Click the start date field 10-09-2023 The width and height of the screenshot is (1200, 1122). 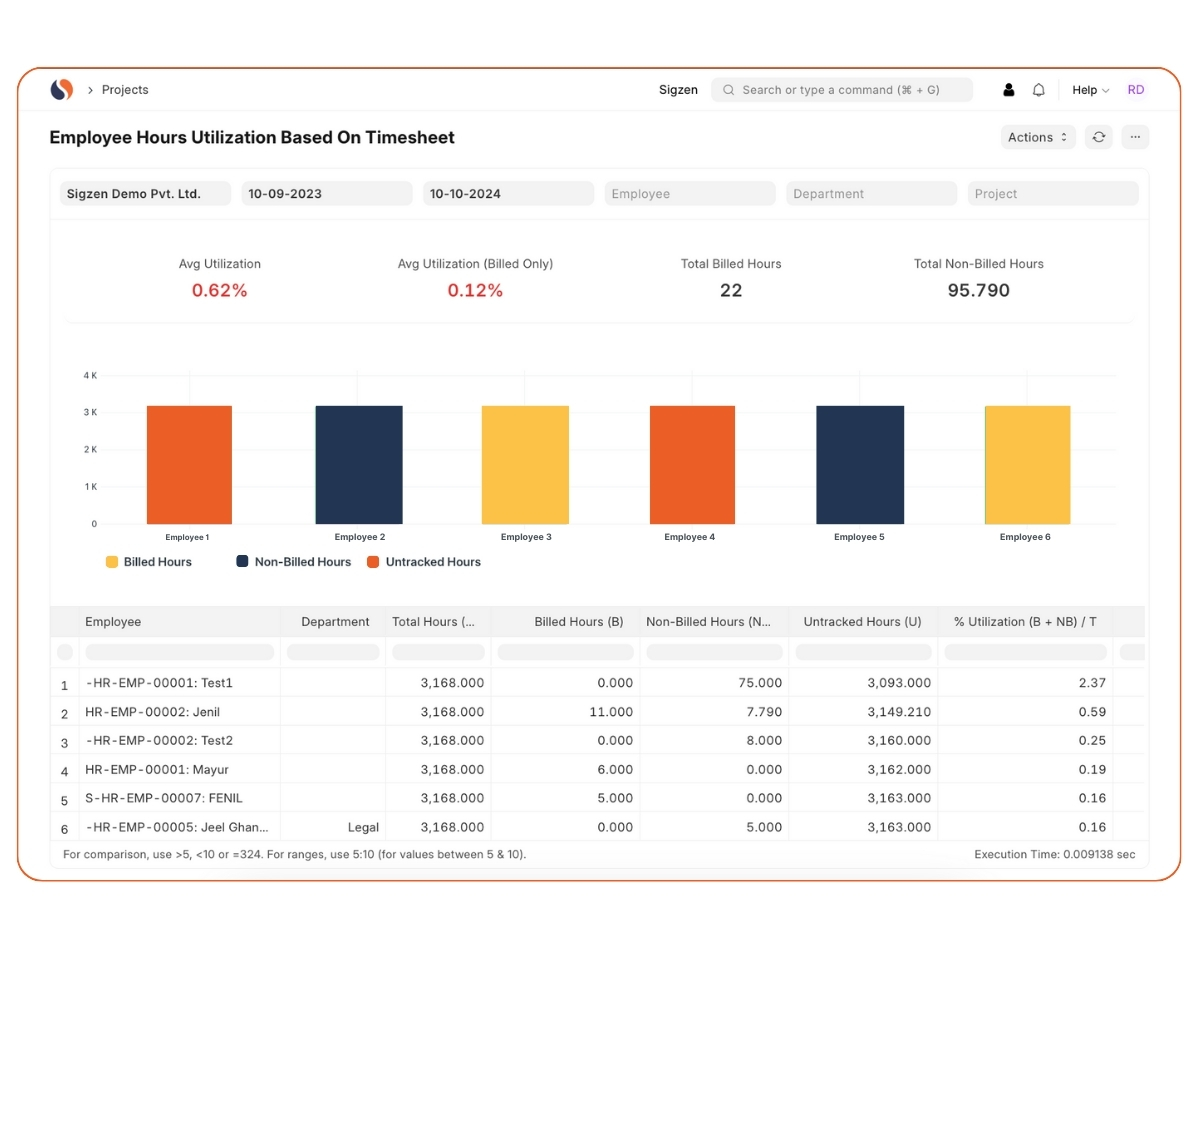pyautogui.click(x=326, y=194)
